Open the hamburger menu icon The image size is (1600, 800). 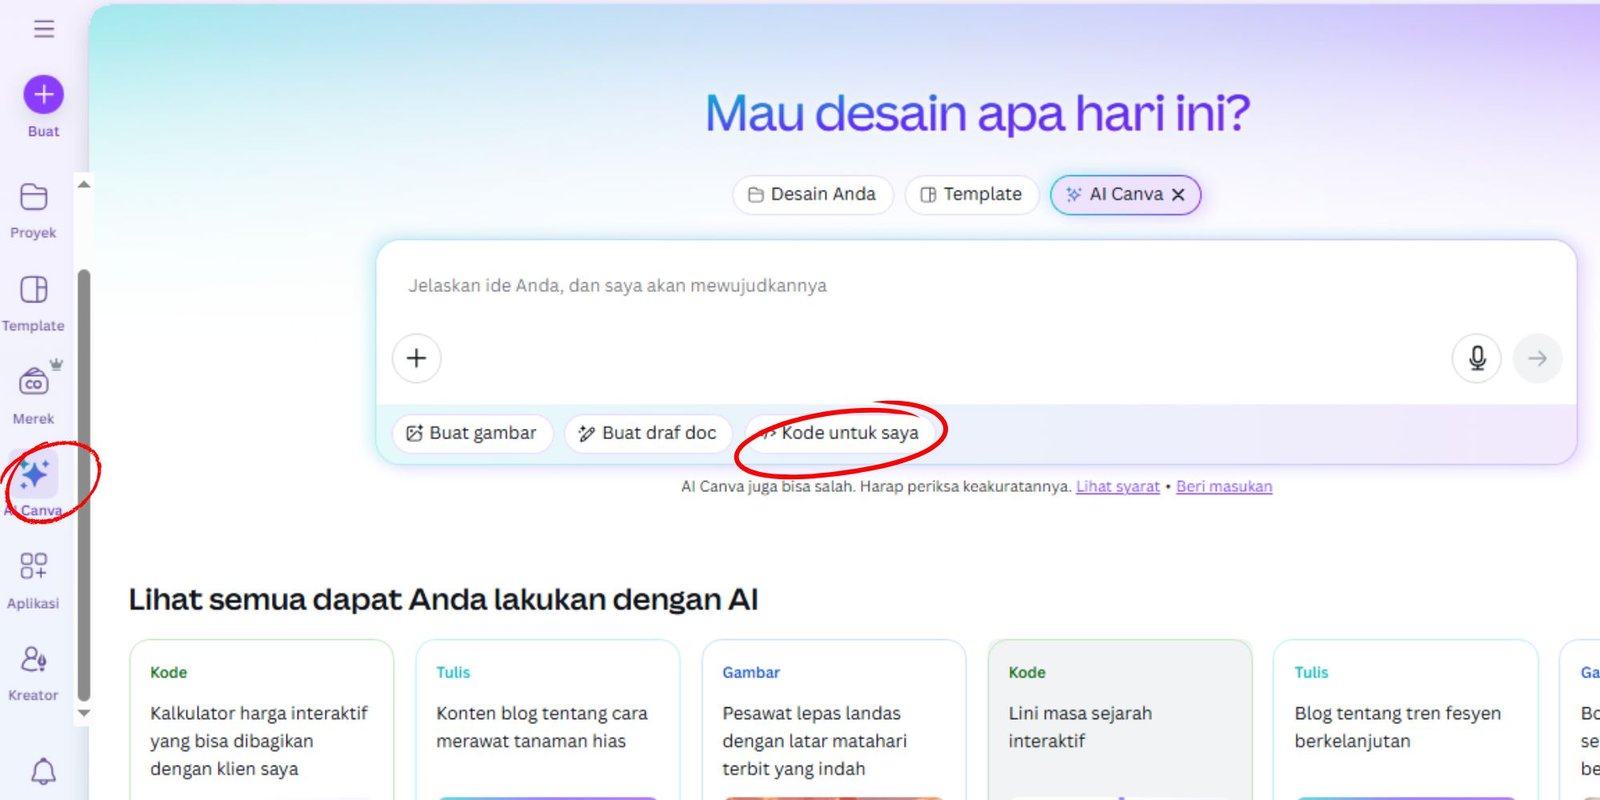point(44,29)
